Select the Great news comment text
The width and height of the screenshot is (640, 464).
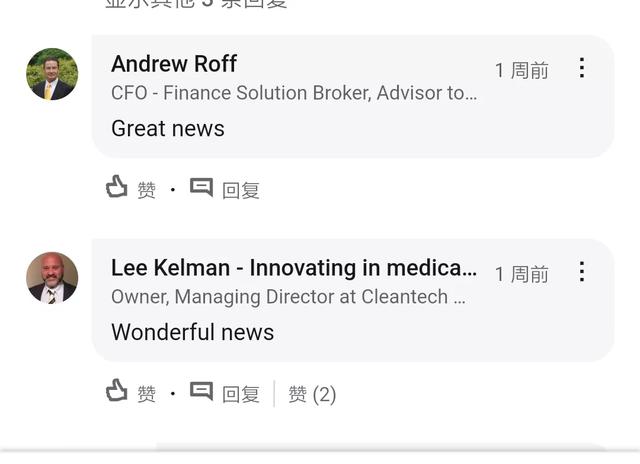pyautogui.click(x=168, y=129)
